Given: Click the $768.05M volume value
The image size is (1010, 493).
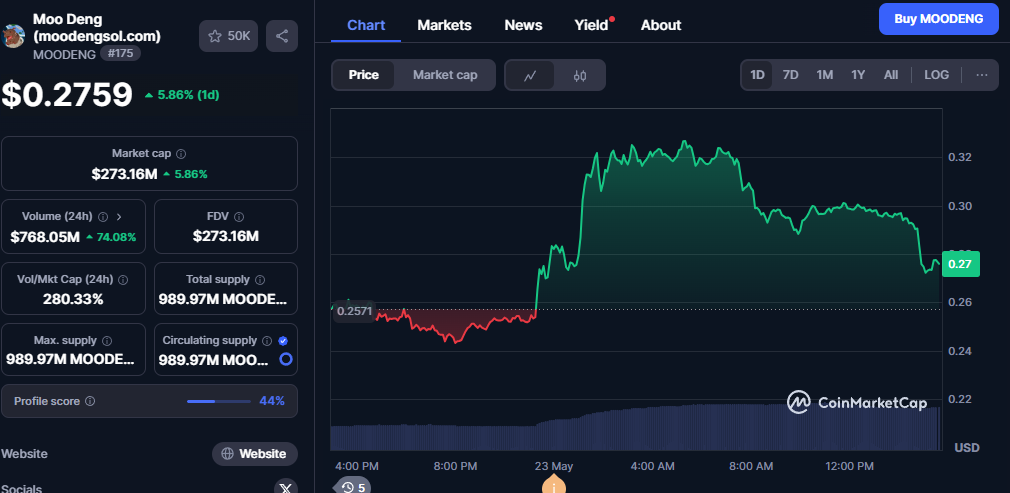Looking at the screenshot, I should (x=45, y=237).
